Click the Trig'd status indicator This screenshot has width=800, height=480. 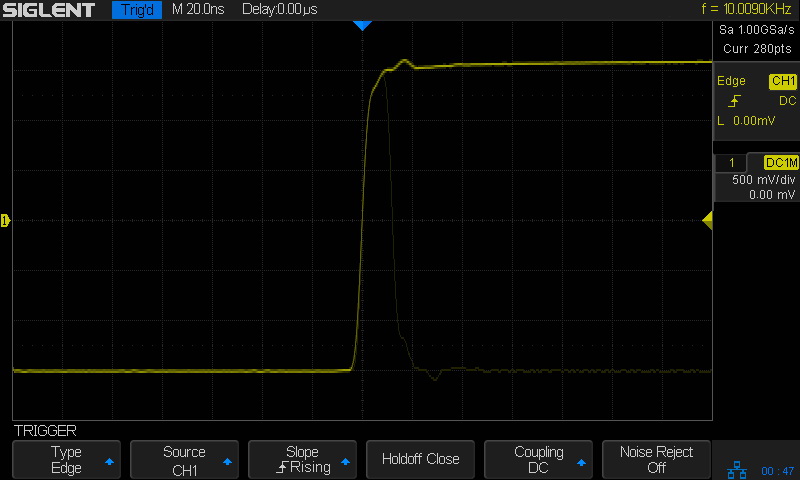click(x=136, y=10)
